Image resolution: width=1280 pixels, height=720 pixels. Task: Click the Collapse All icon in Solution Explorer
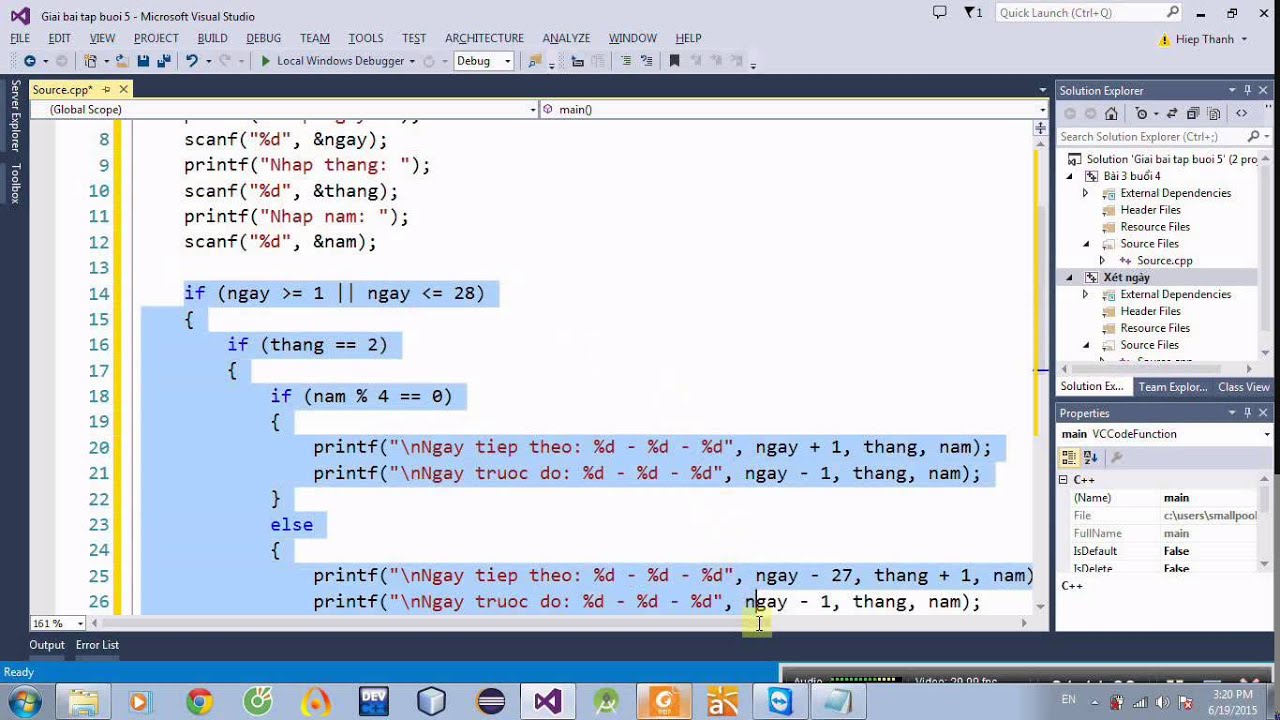coord(1194,113)
